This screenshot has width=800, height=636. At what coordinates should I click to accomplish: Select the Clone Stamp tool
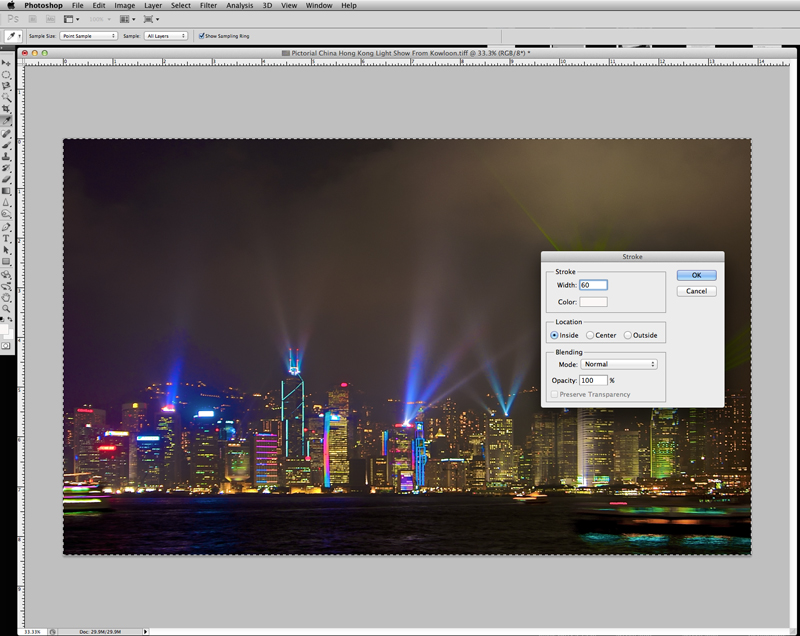pyautogui.click(x=6, y=156)
